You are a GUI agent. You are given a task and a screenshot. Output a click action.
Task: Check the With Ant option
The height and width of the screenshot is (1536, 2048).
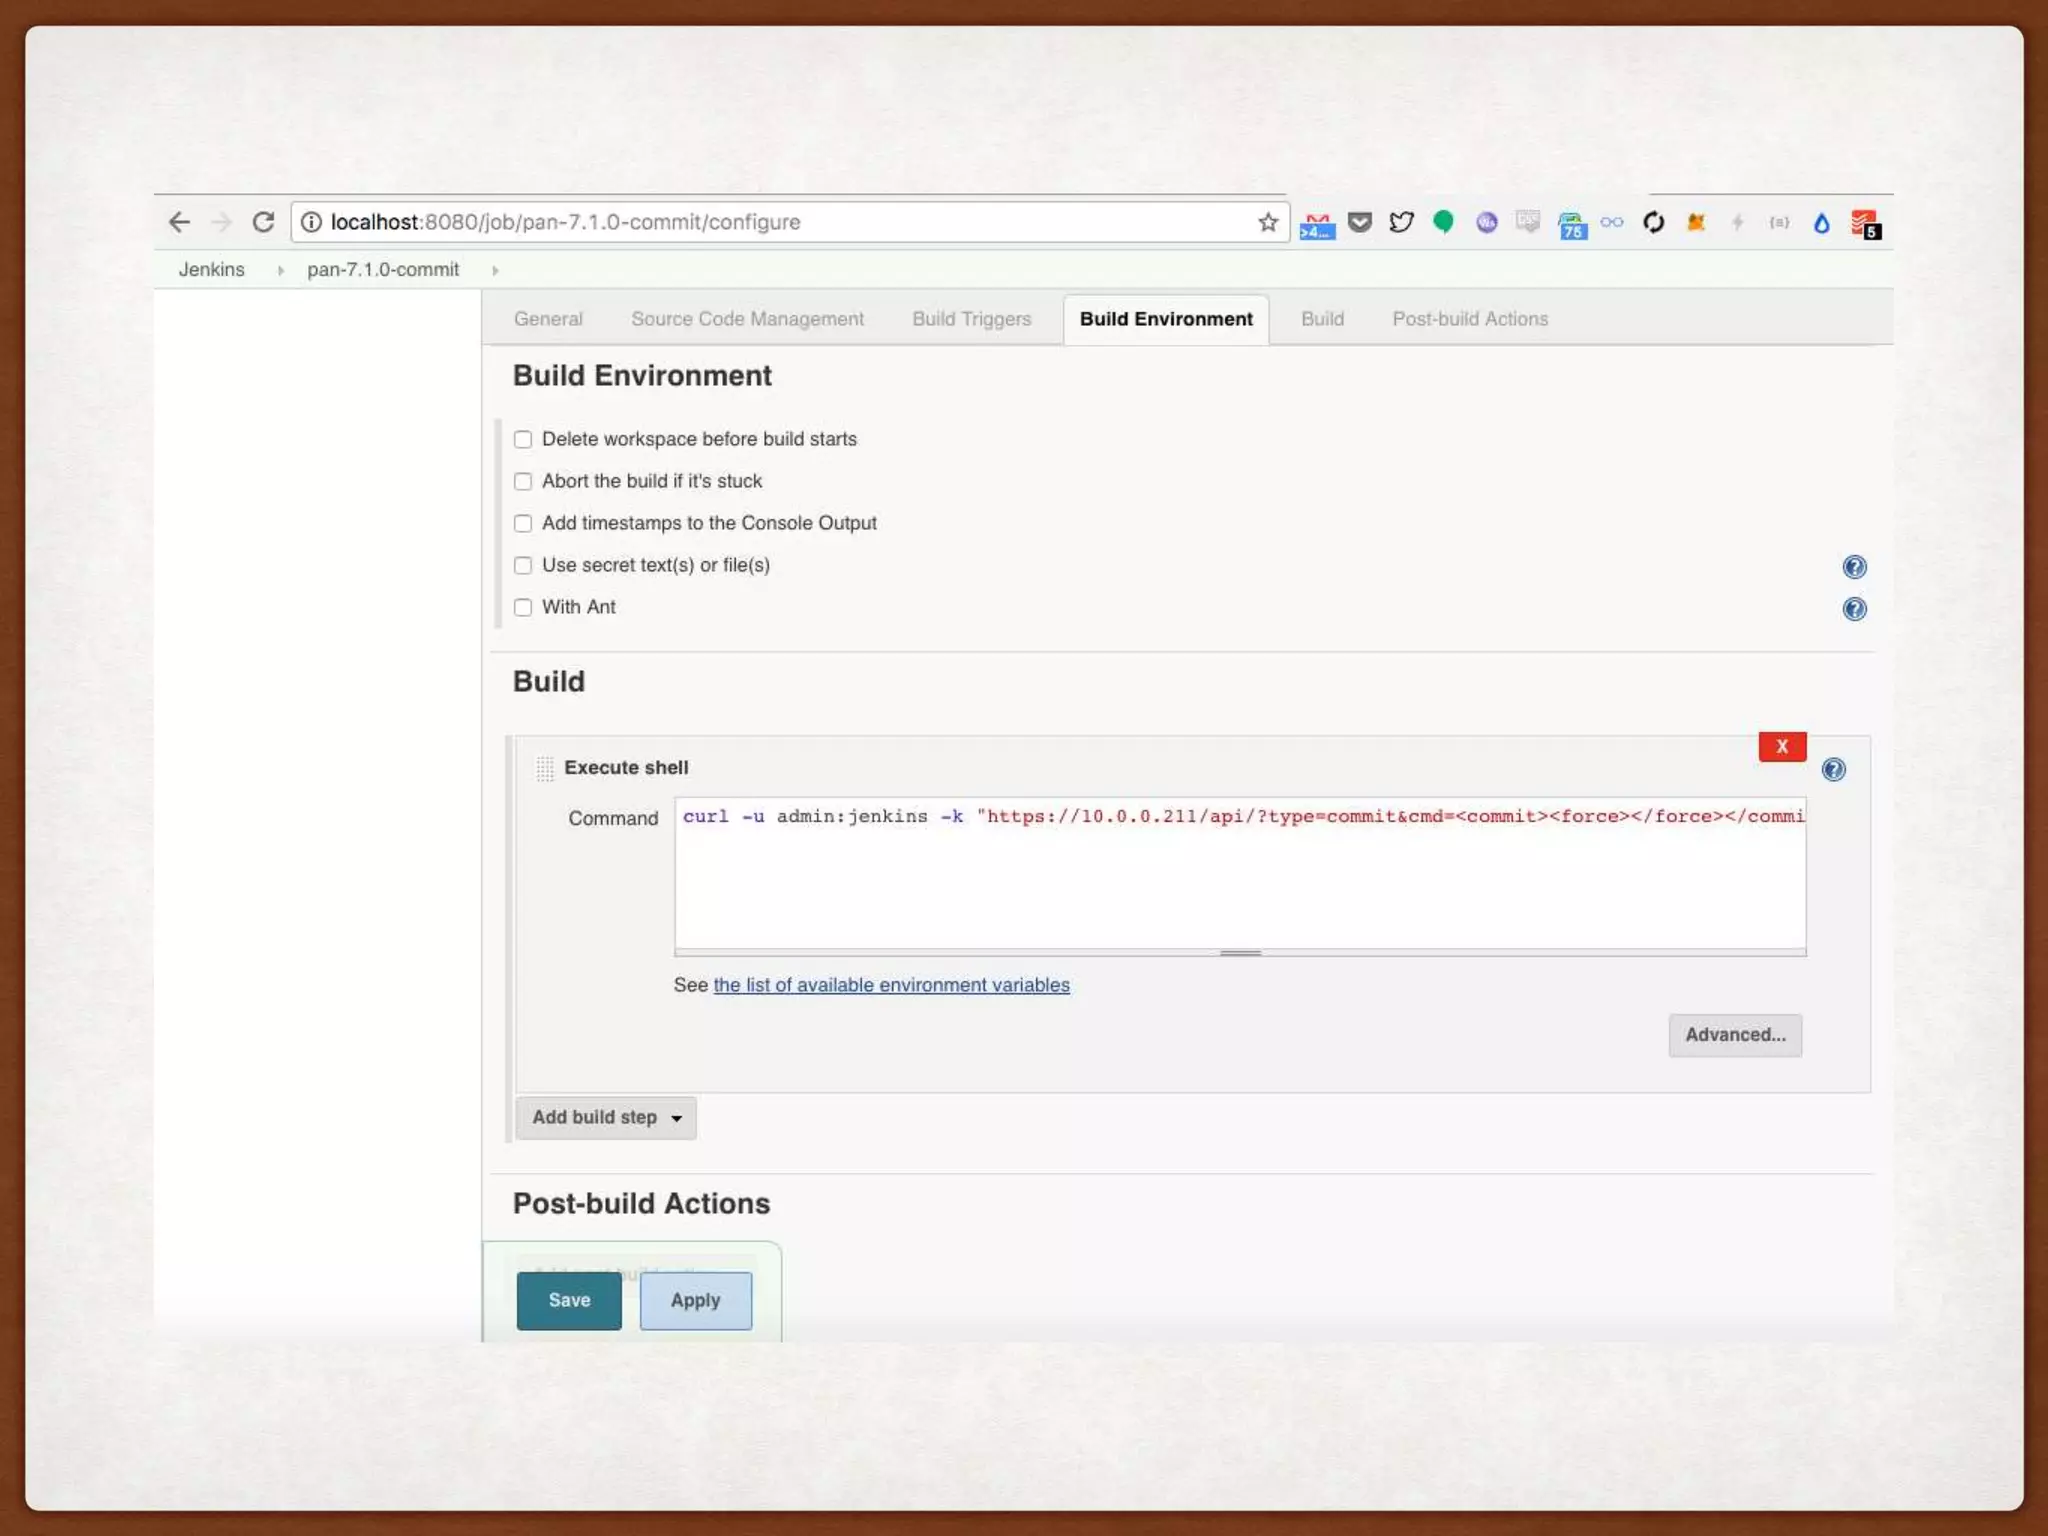coord(522,607)
